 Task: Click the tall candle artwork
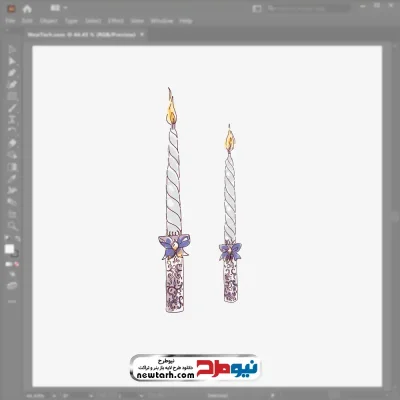(174, 200)
